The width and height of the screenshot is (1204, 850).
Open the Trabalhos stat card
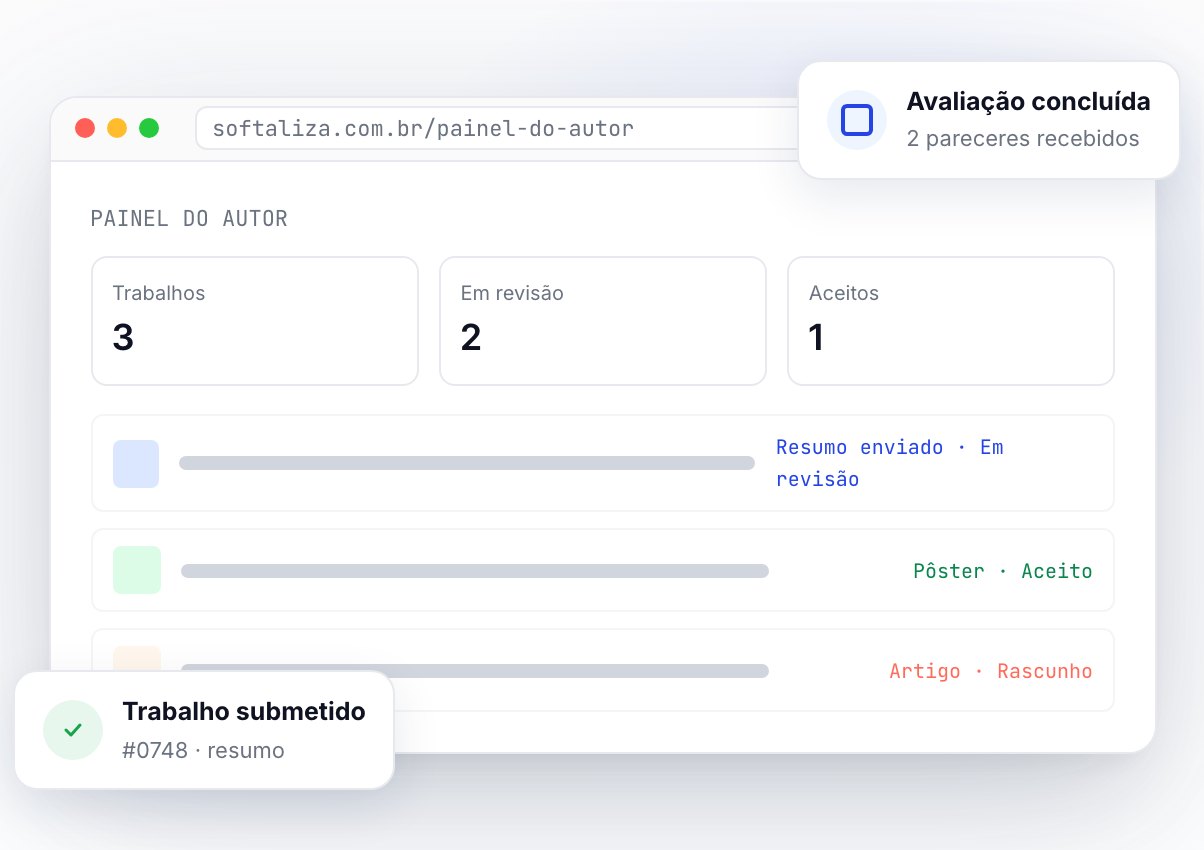pyautogui.click(x=255, y=321)
